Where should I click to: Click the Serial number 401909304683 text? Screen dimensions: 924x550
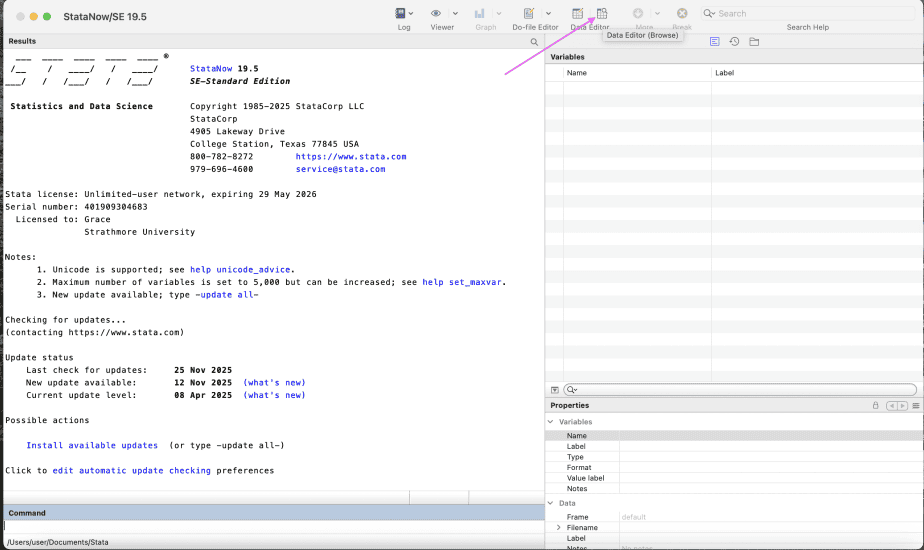pyautogui.click(x=116, y=207)
